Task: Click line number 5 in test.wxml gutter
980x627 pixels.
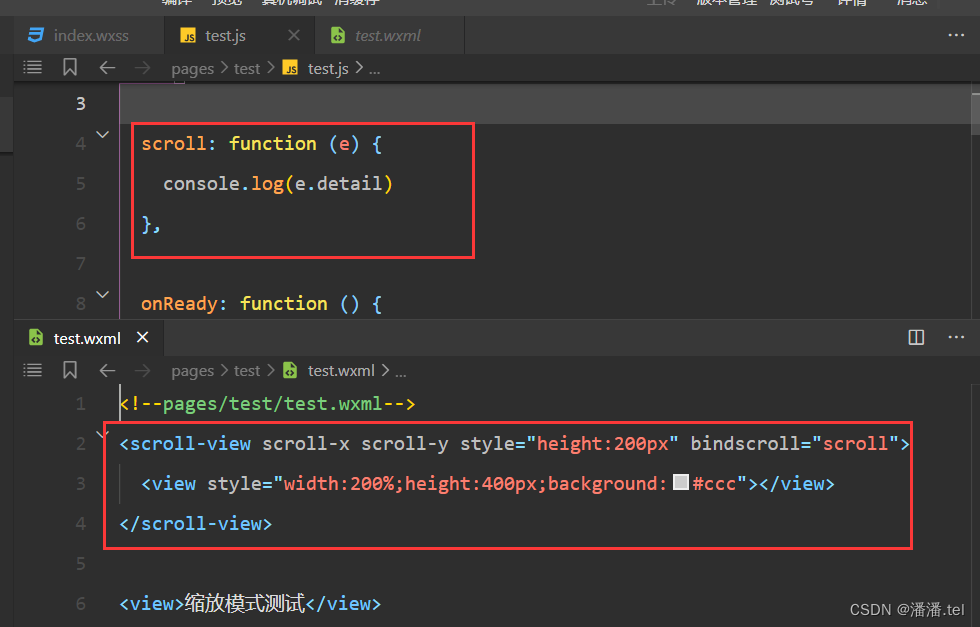Action: coord(81,564)
